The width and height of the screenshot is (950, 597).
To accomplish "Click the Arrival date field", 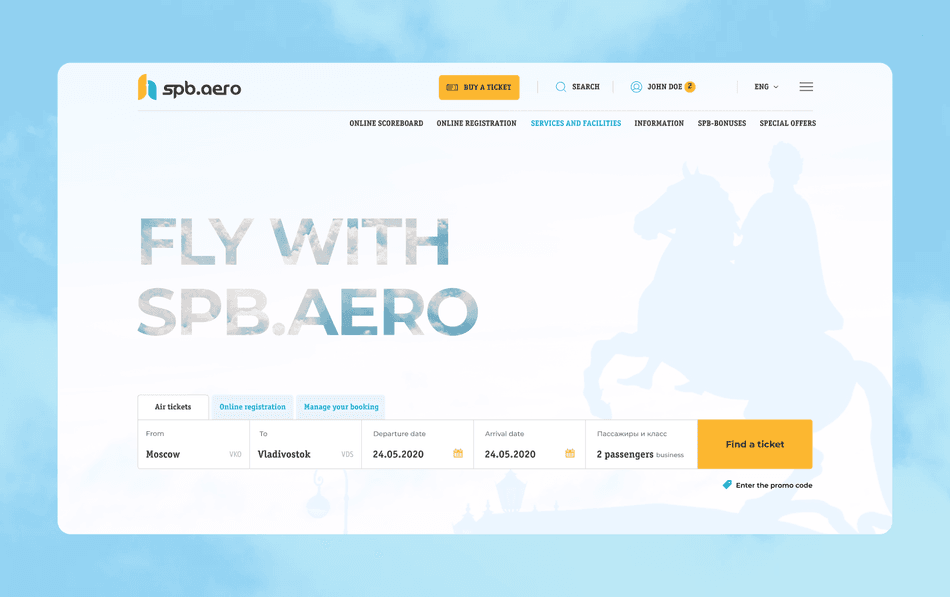I will [530, 444].
